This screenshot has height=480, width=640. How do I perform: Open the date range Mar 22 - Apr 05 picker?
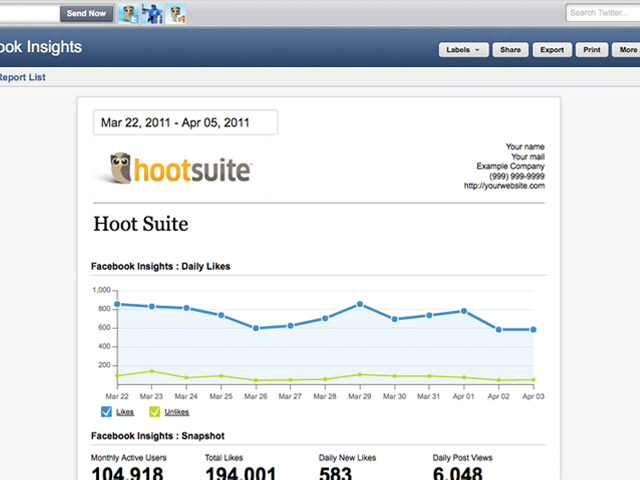[185, 122]
